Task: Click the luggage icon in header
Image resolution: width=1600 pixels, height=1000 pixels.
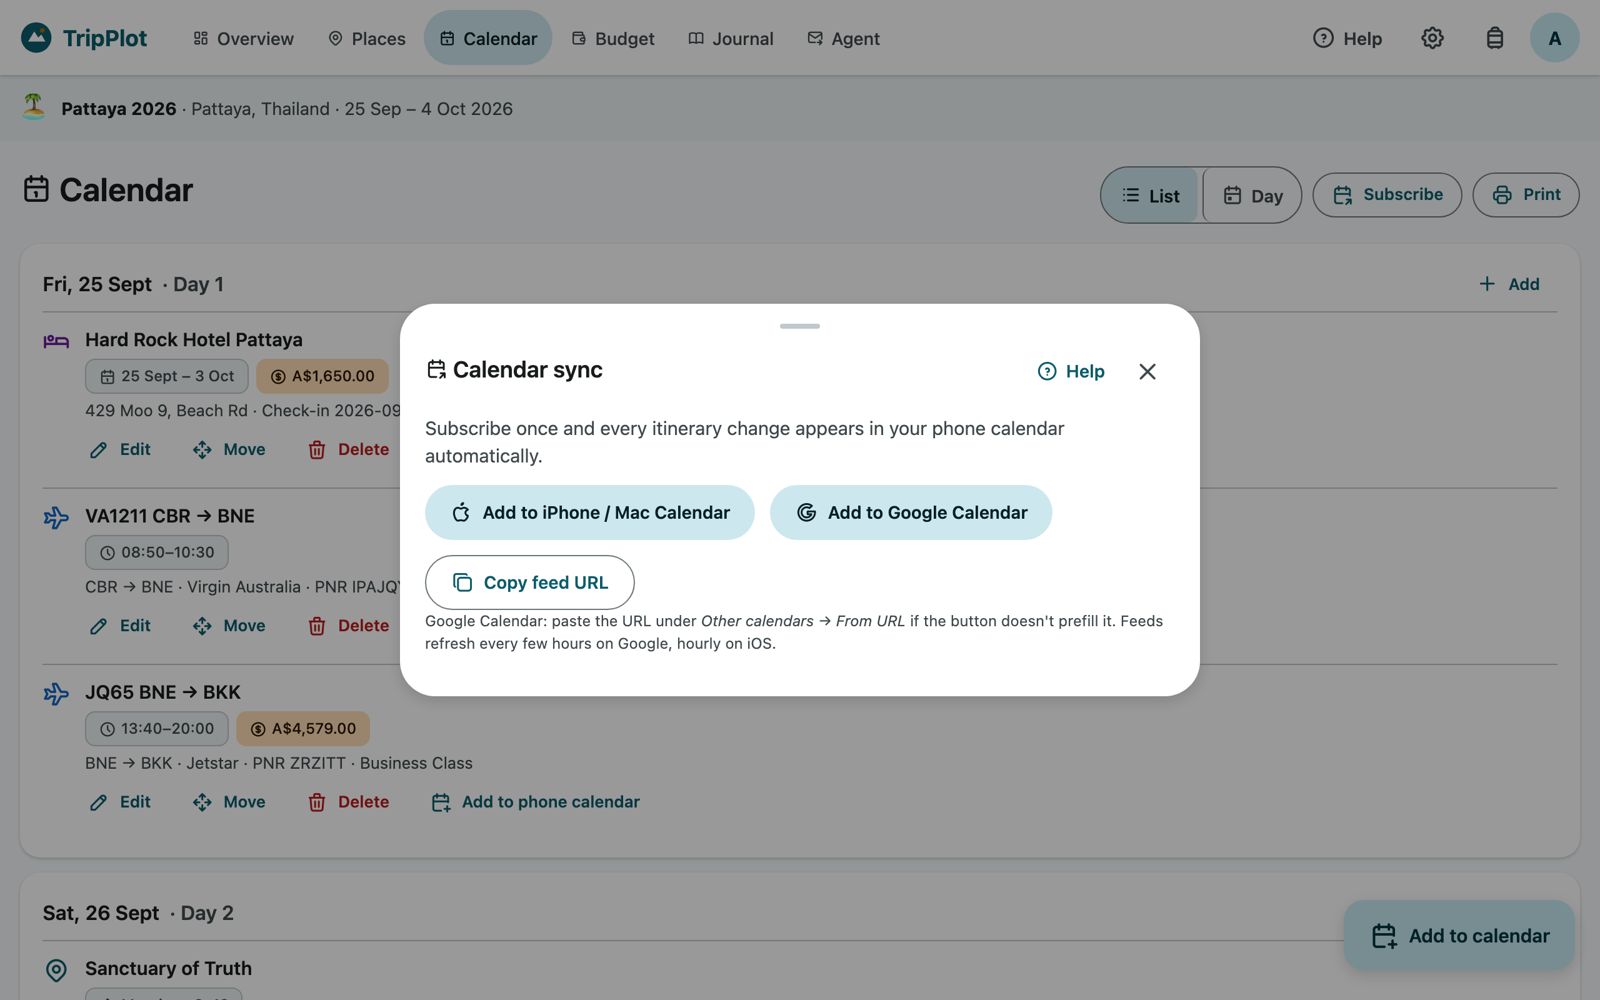Action: point(1494,38)
